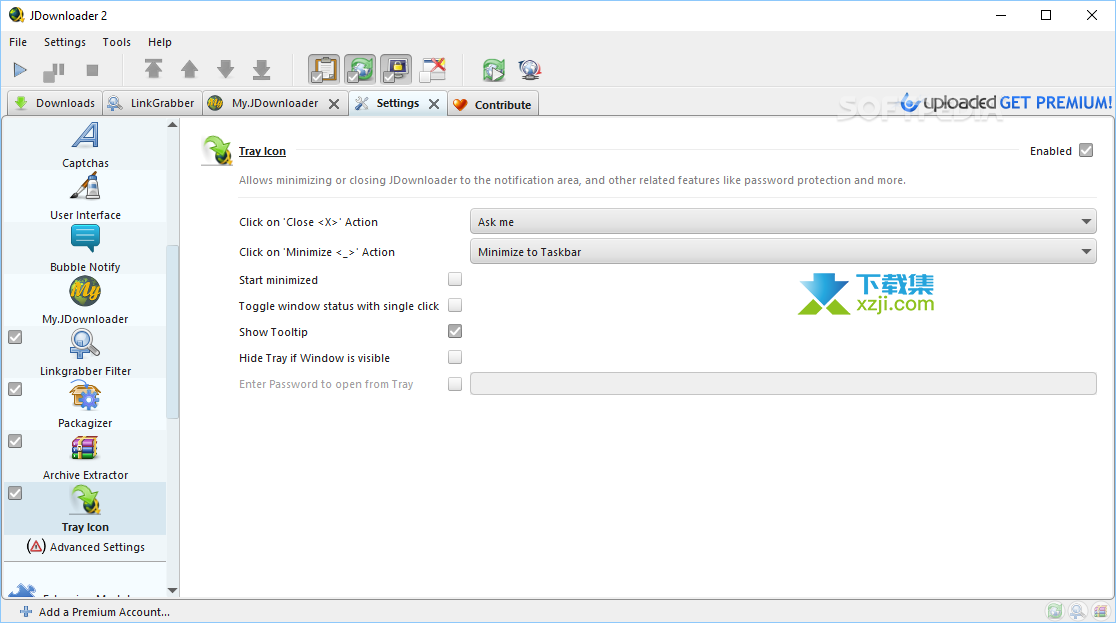
Task: Open the Tools menu
Action: tap(117, 42)
